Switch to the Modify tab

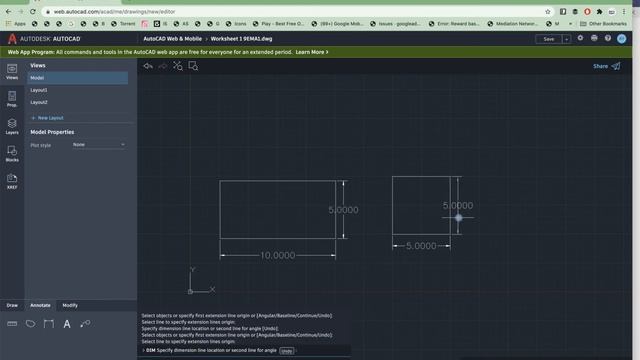coord(70,305)
